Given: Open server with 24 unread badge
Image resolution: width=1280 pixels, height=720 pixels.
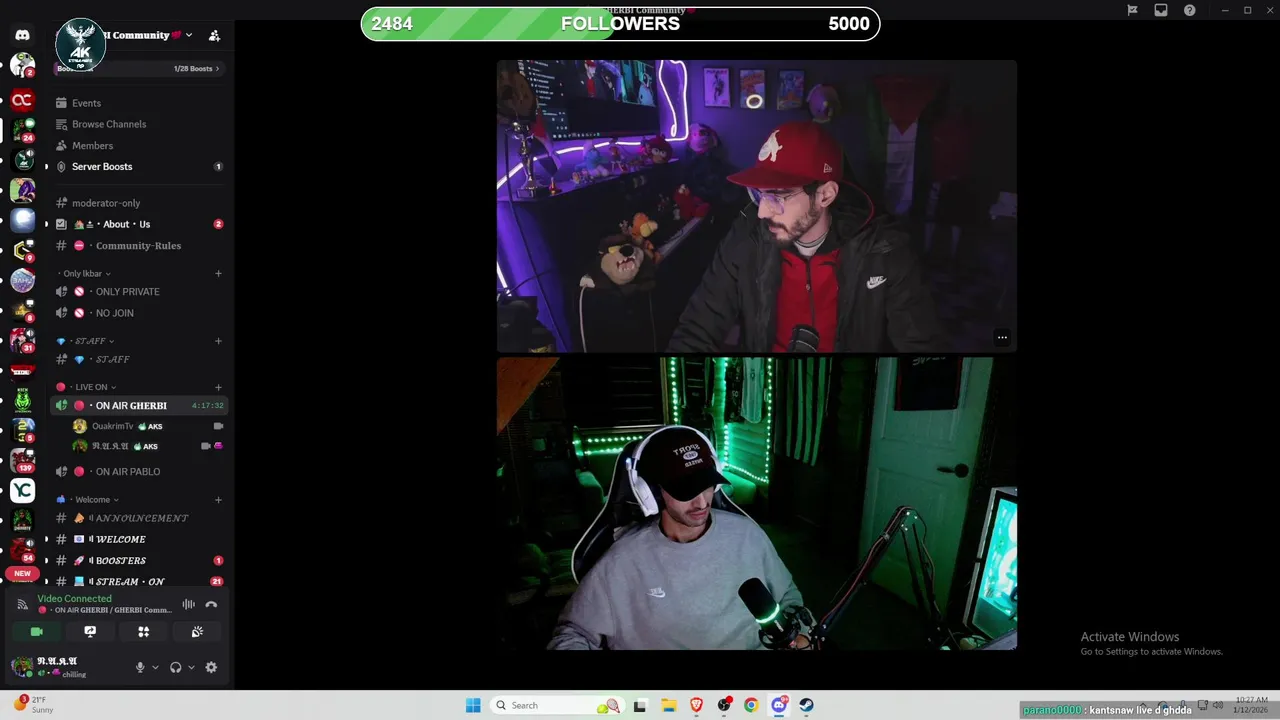Looking at the screenshot, I should coord(22,130).
